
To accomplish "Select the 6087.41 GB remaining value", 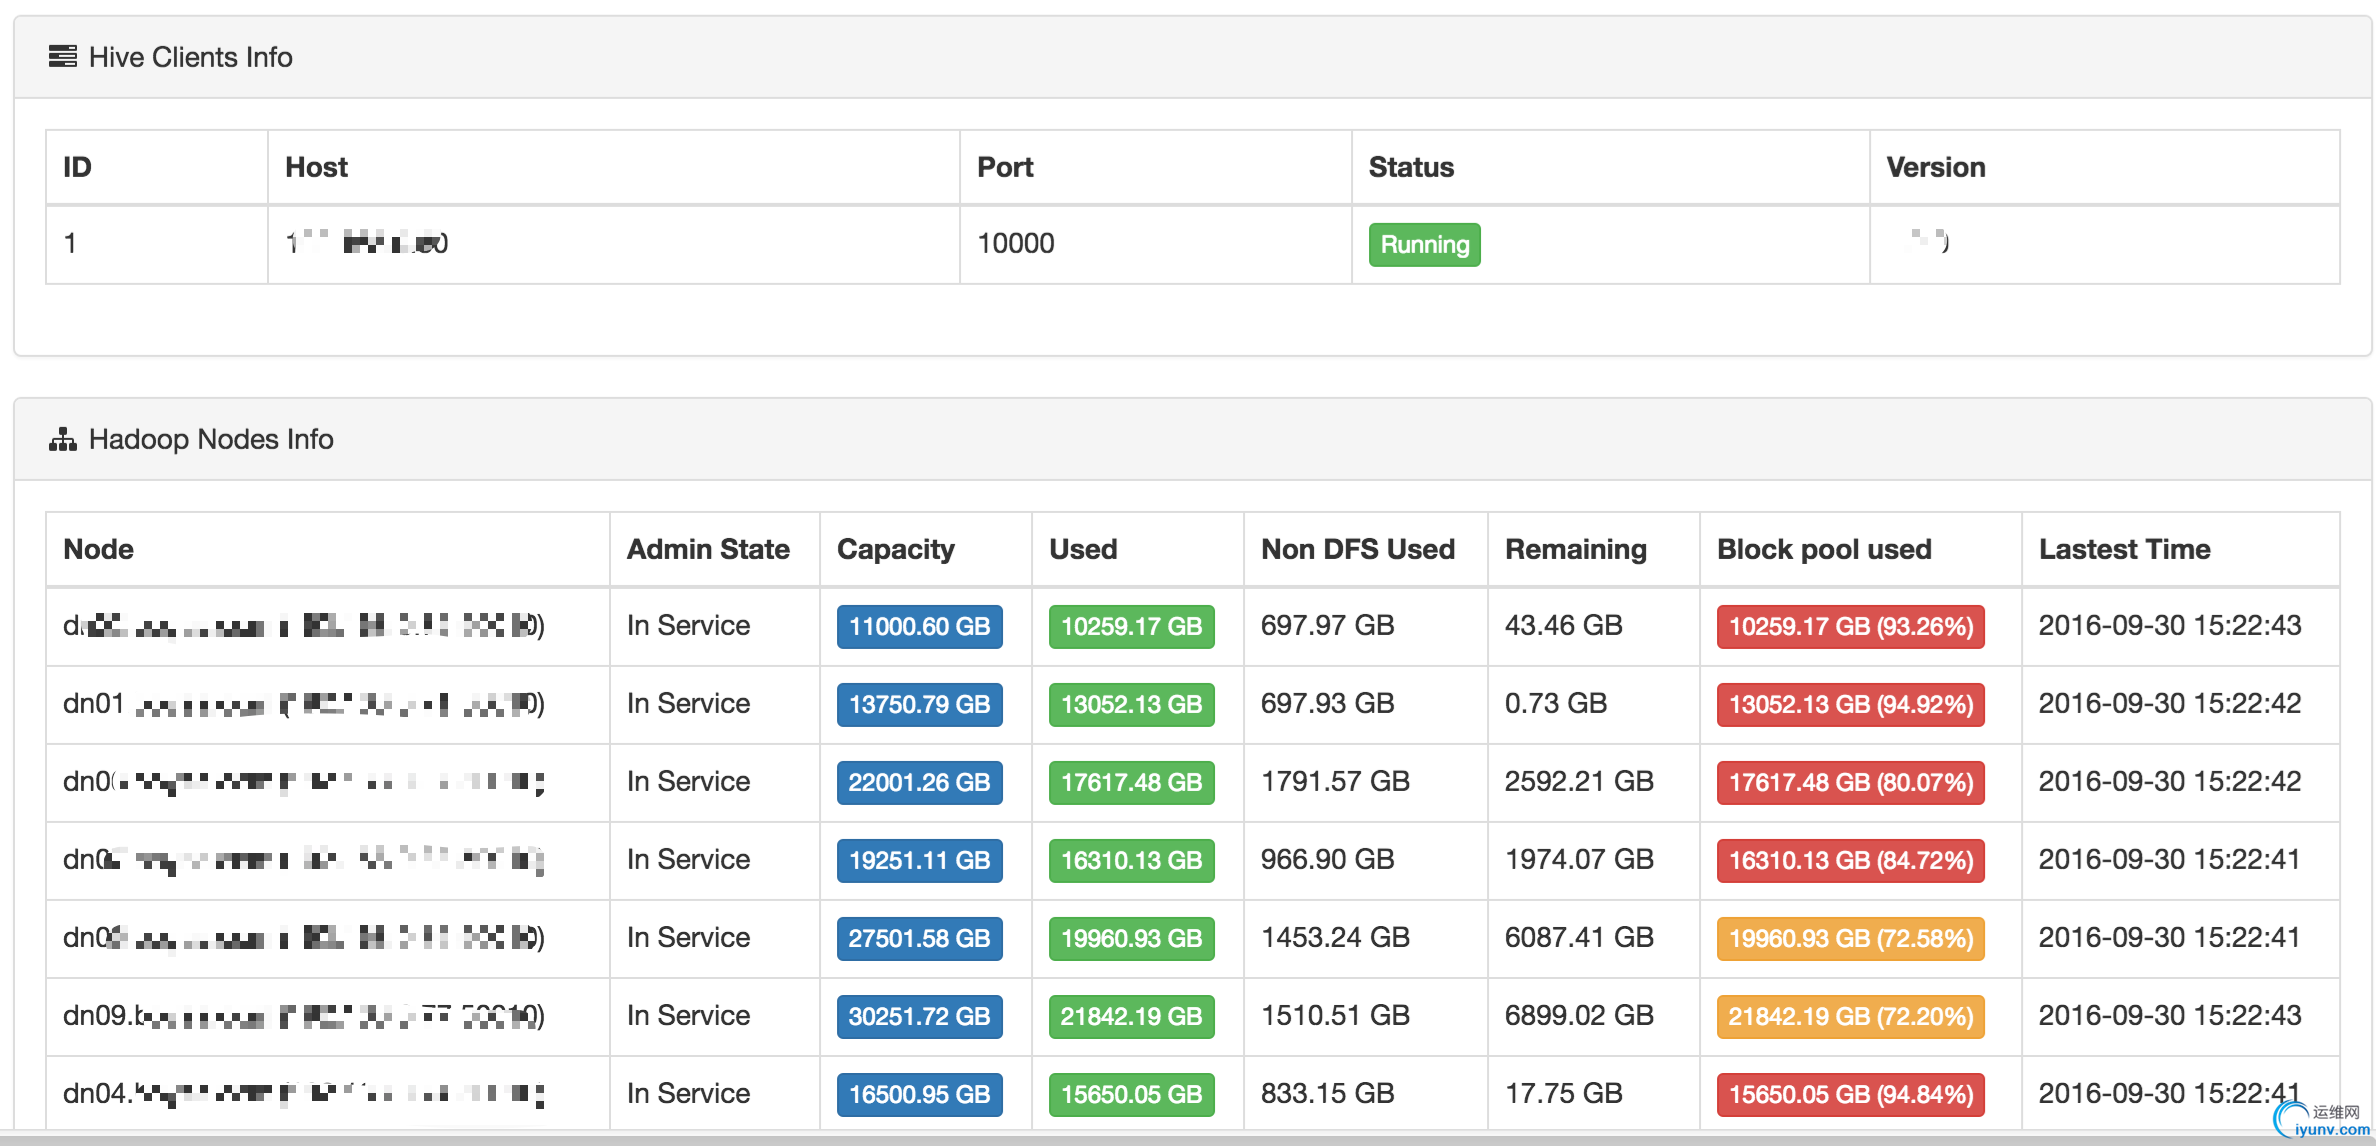I will point(1579,937).
